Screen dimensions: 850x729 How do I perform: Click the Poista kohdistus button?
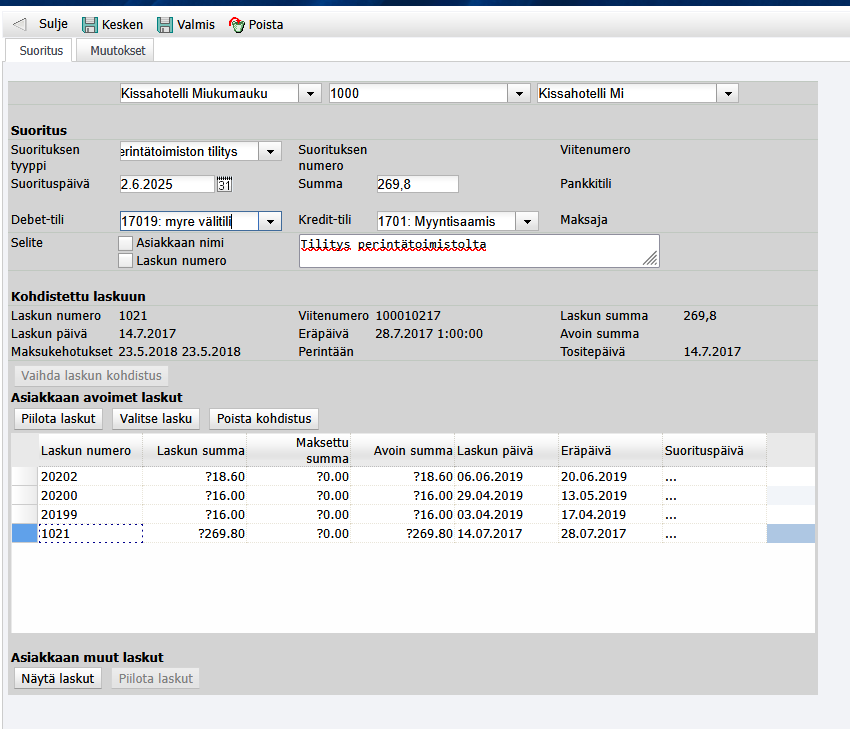[264, 419]
